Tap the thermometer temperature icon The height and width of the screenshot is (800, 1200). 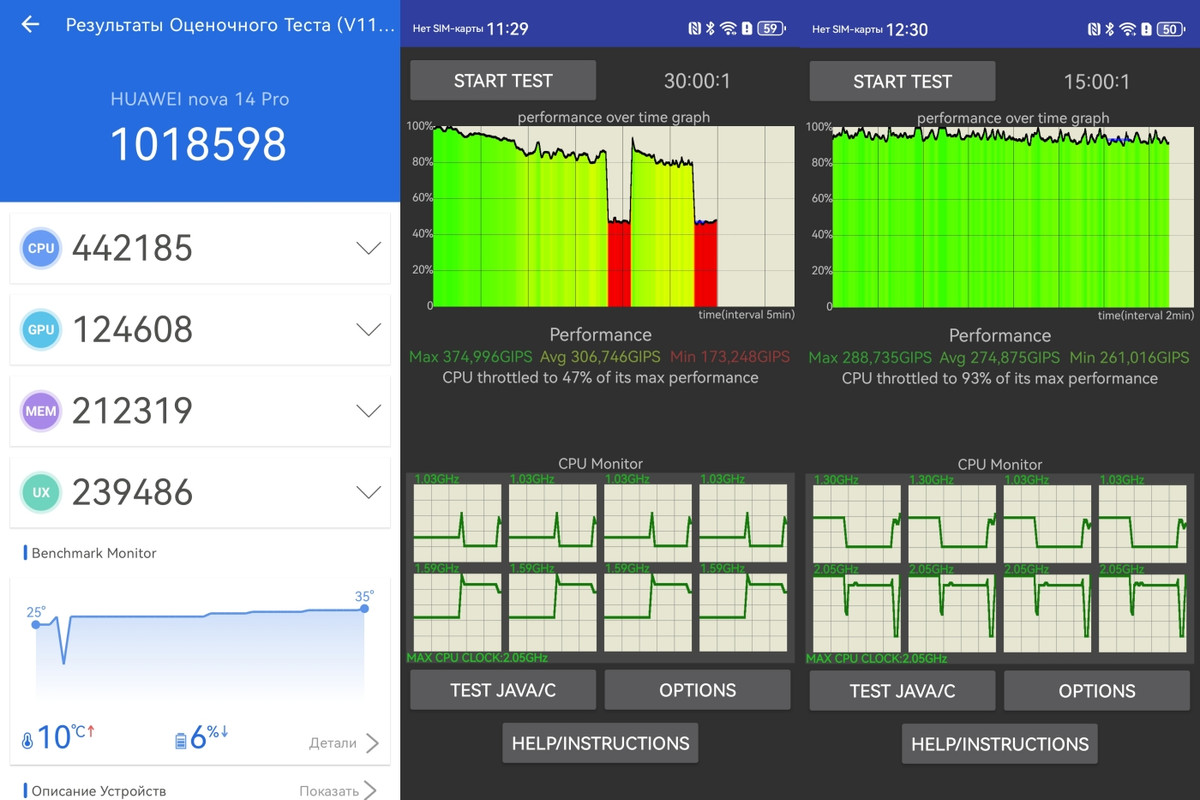[x=27, y=741]
